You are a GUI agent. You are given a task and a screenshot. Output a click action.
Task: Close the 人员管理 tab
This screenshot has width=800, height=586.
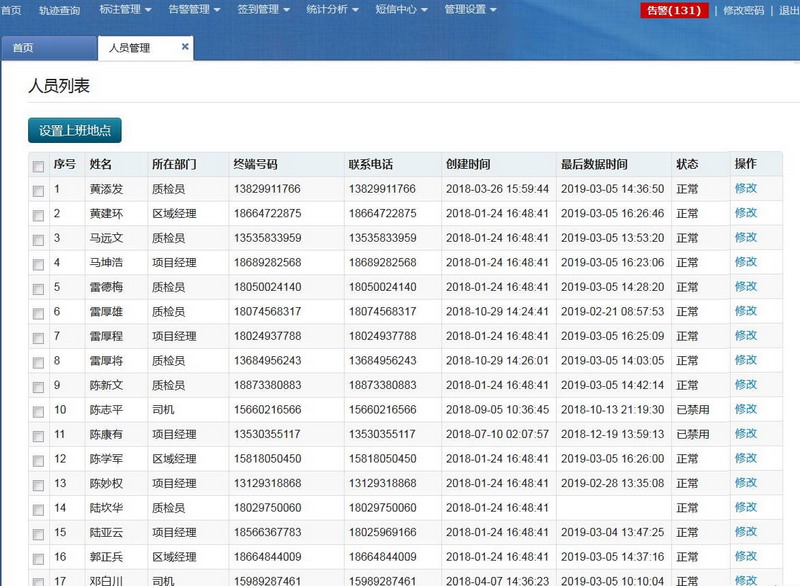(x=185, y=47)
